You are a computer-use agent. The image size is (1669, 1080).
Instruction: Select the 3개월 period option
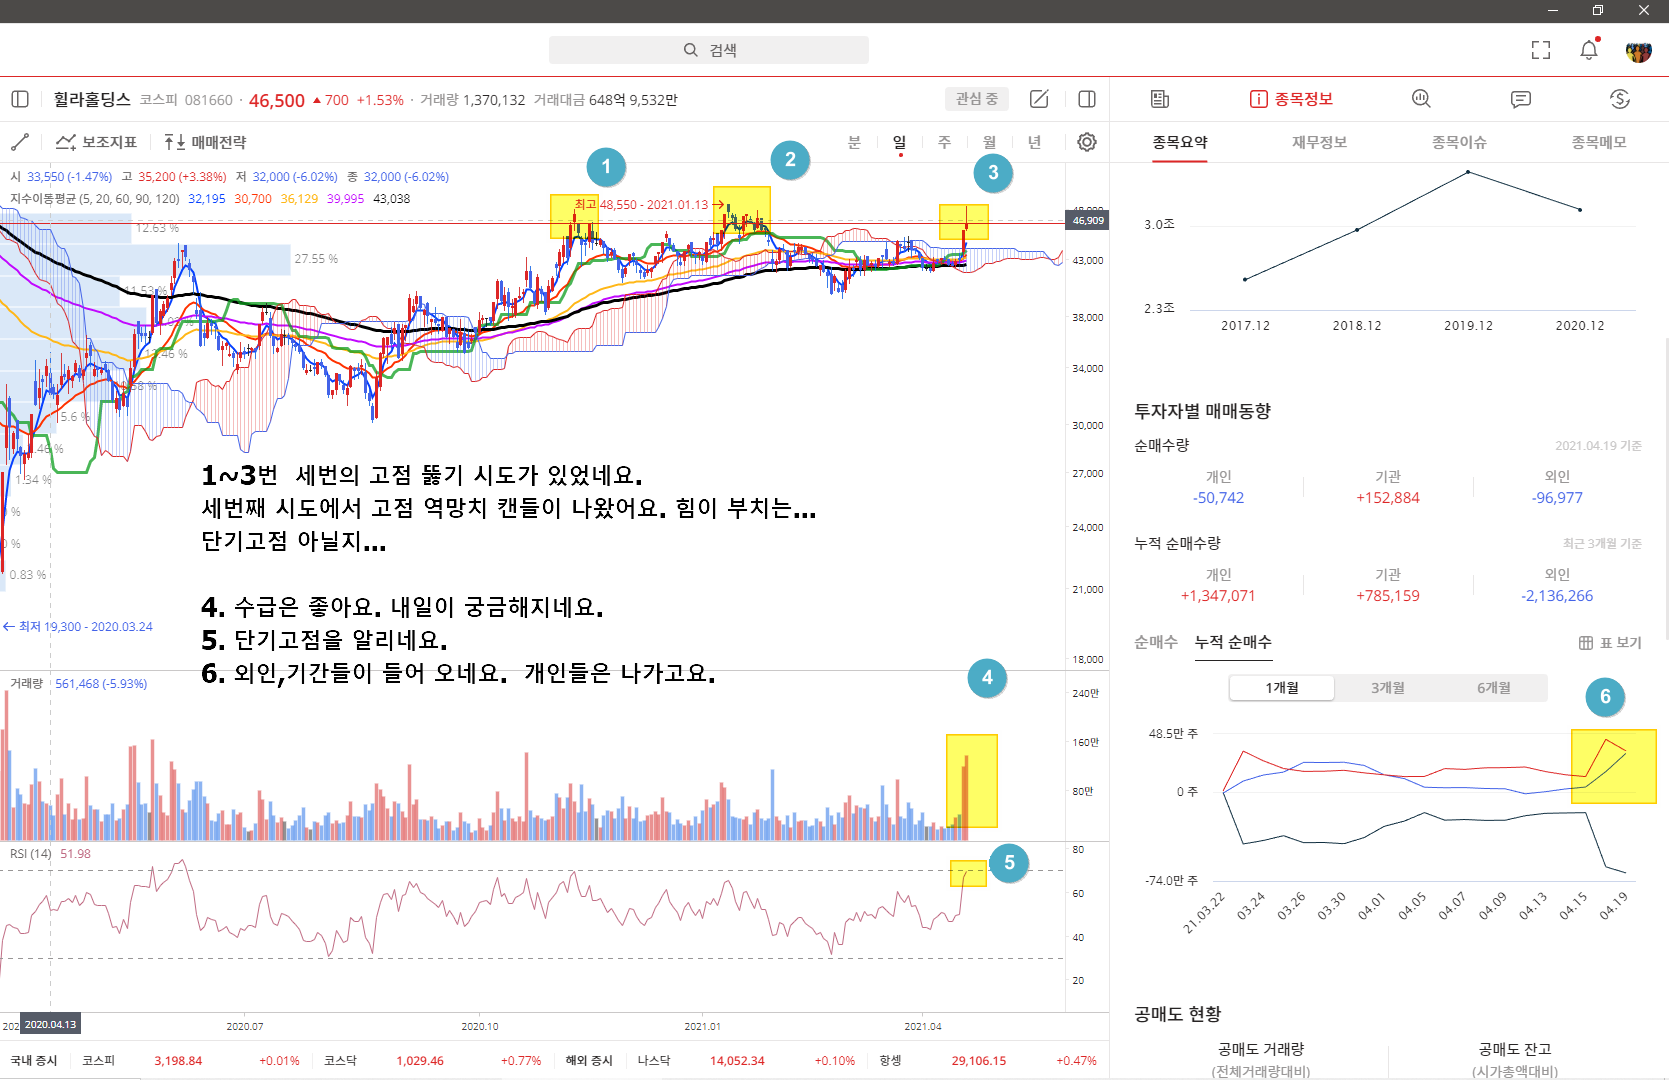1388,688
